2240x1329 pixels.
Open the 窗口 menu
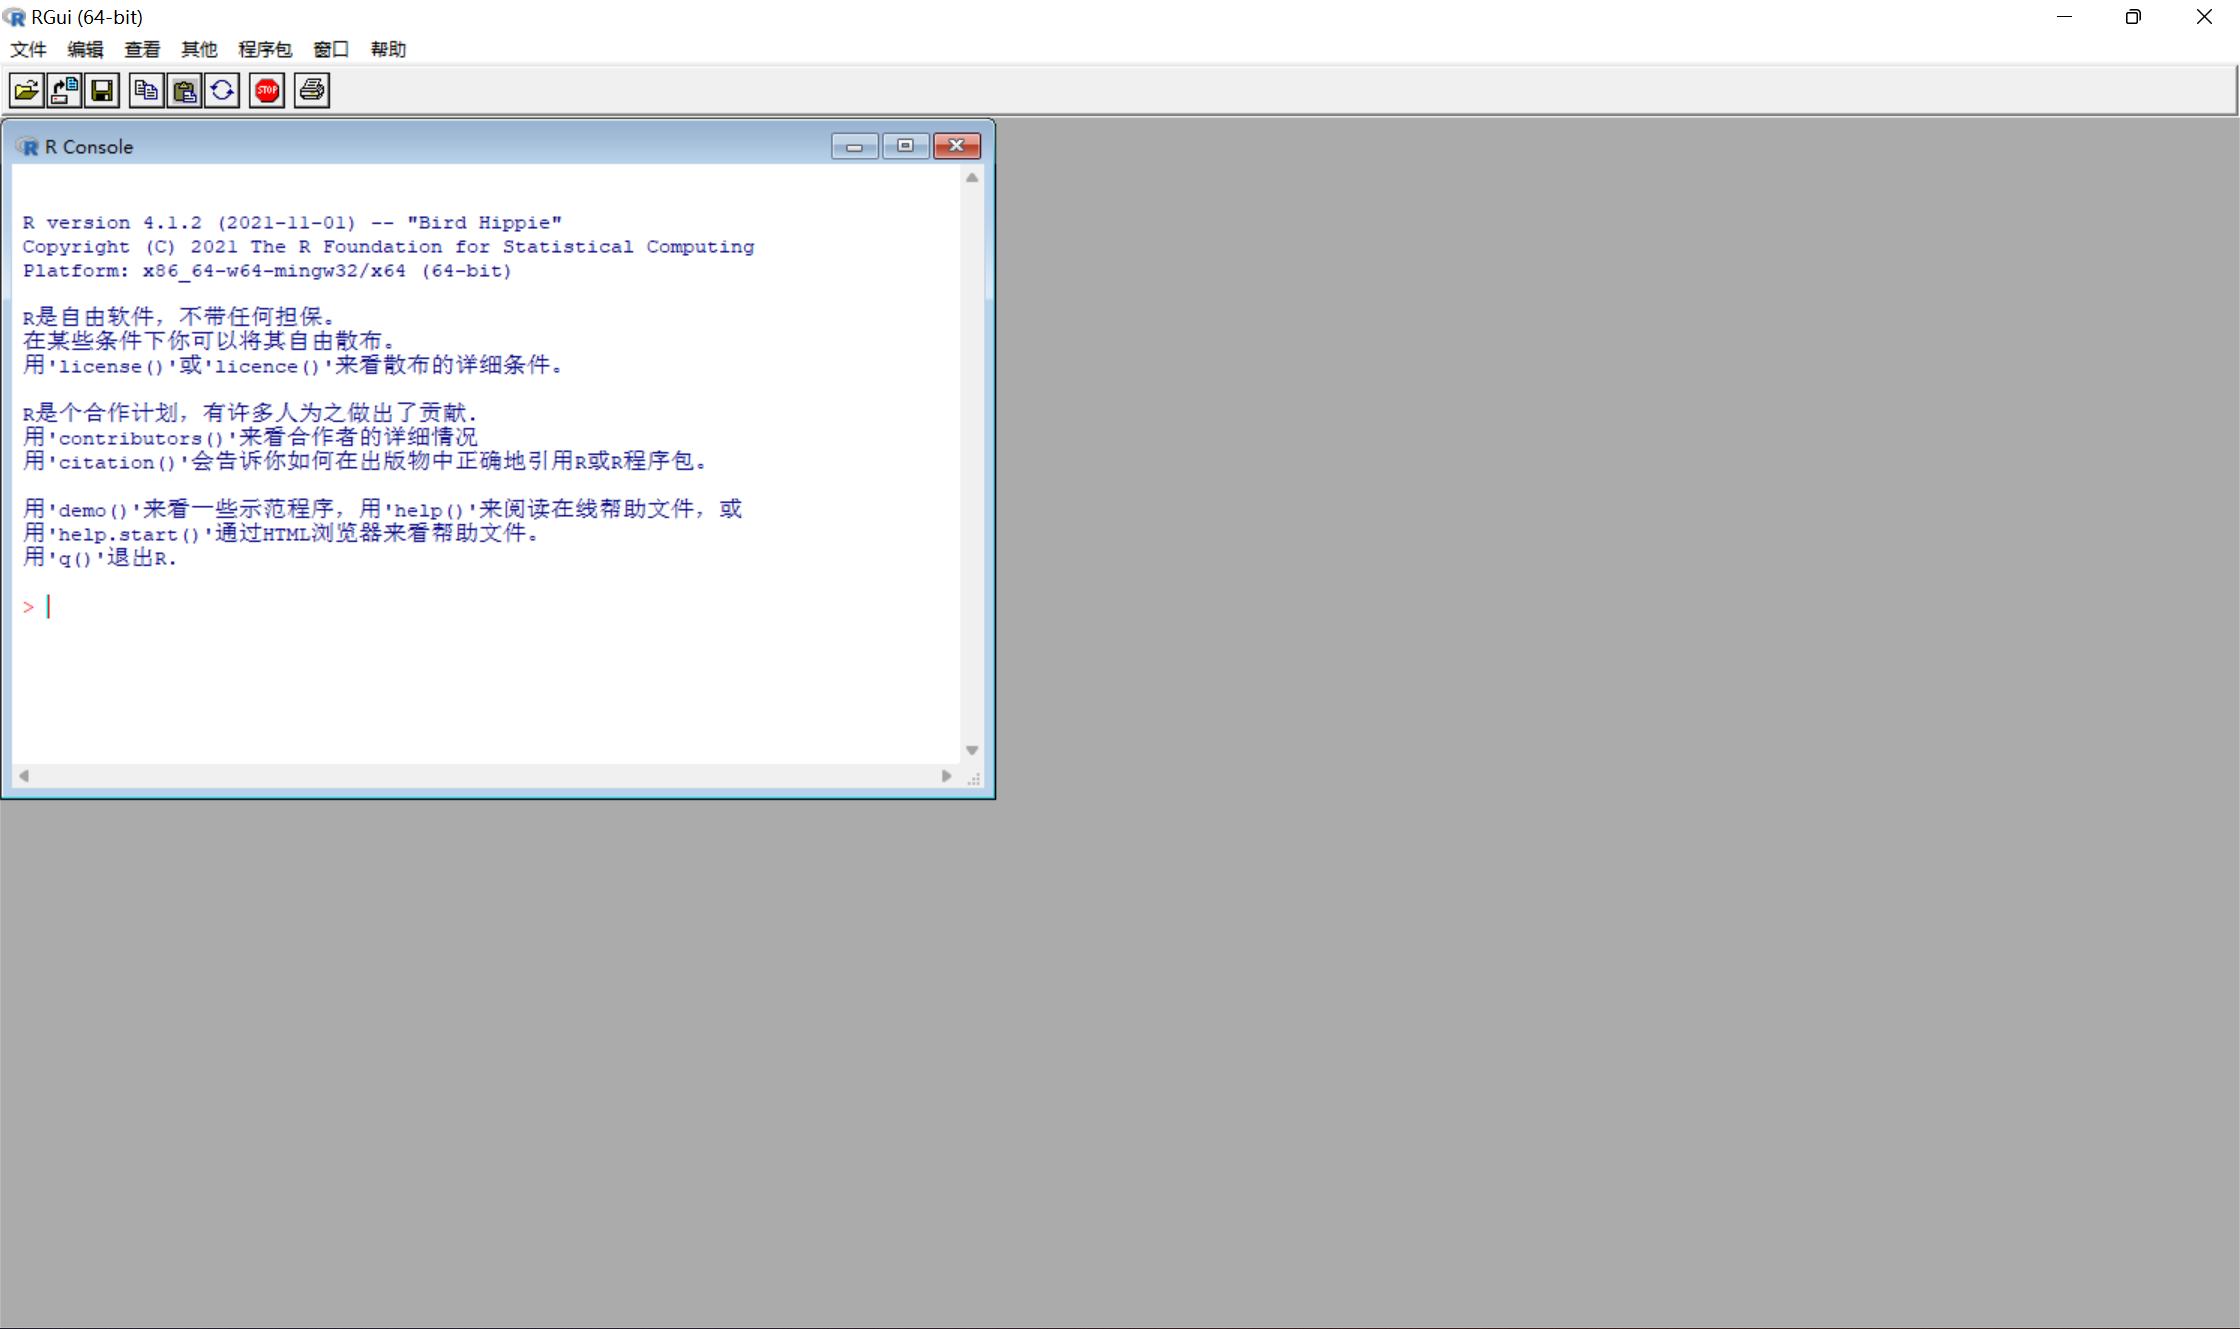pyautogui.click(x=331, y=49)
